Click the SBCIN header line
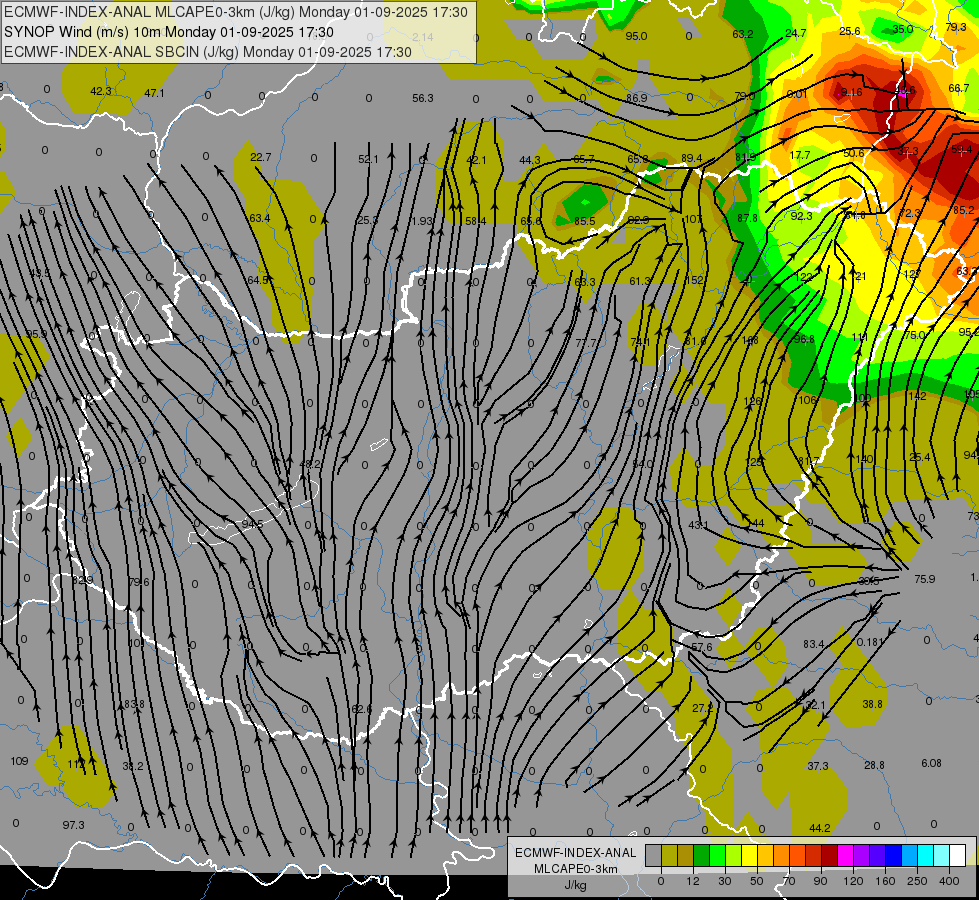The image size is (979, 900). [207, 52]
